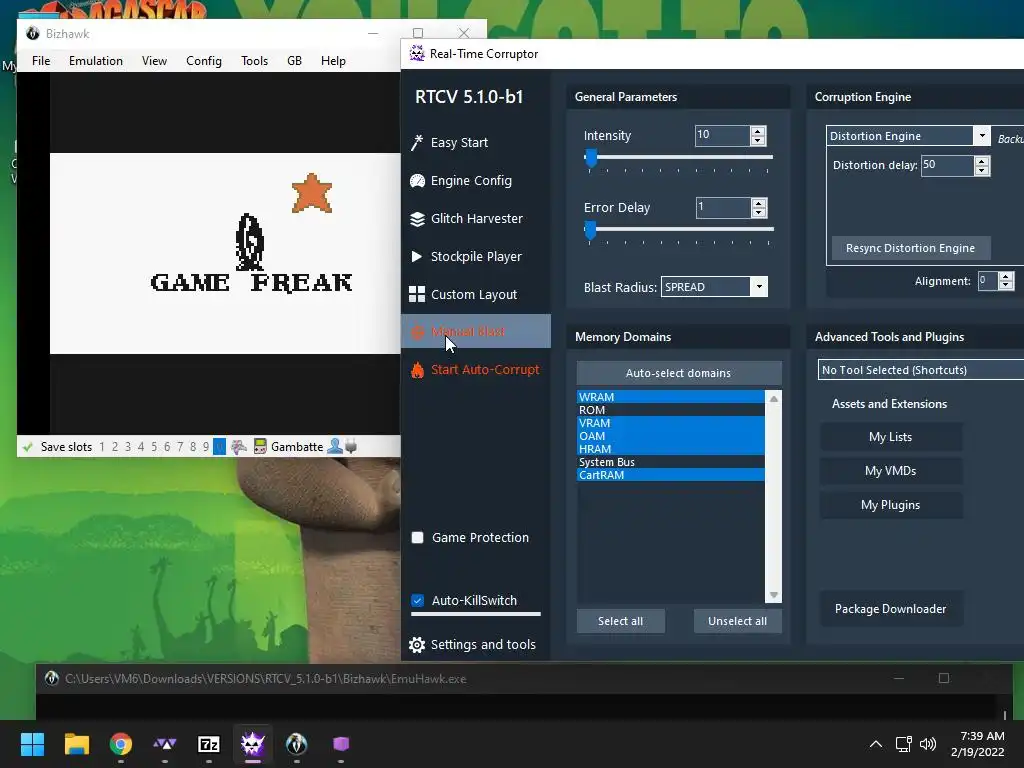1024x768 pixels.
Task: Select save slot 0 in Bizhawk
Action: click(219, 447)
